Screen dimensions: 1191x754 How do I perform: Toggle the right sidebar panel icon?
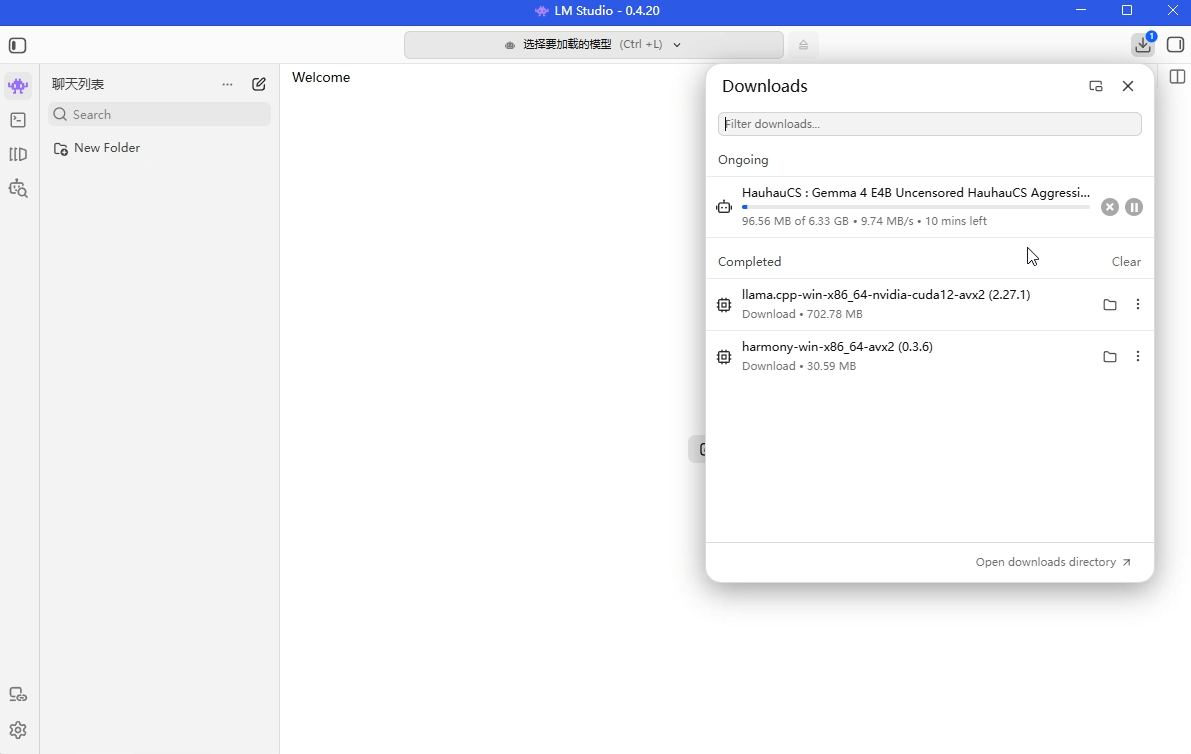click(1175, 45)
